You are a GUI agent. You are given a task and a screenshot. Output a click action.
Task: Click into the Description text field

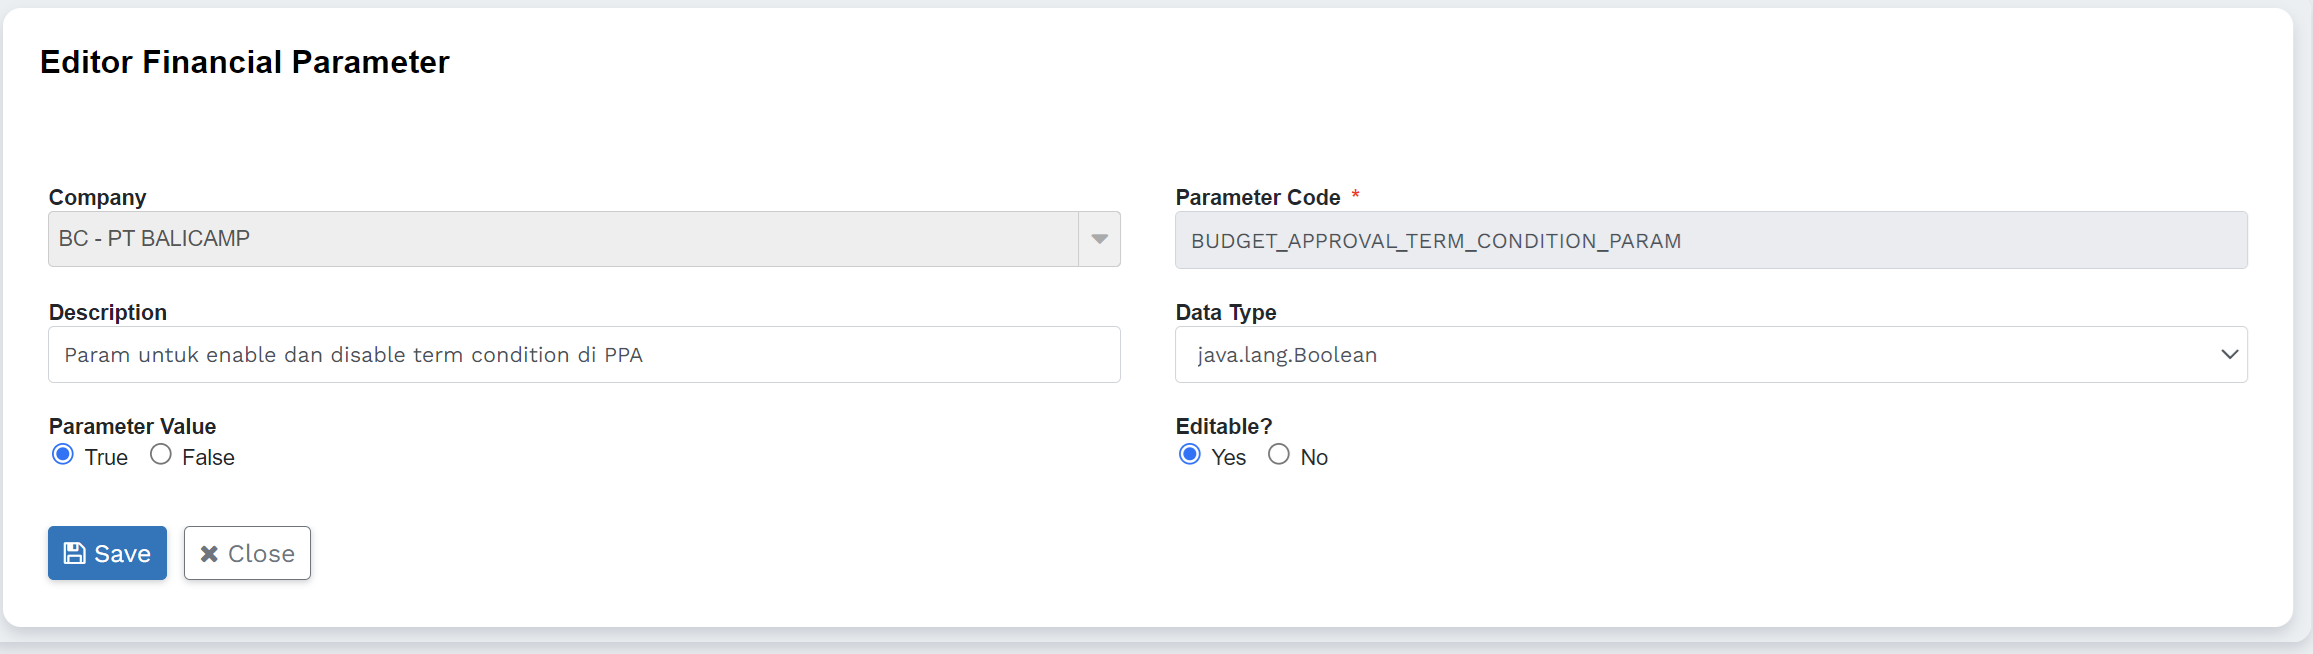click(584, 355)
